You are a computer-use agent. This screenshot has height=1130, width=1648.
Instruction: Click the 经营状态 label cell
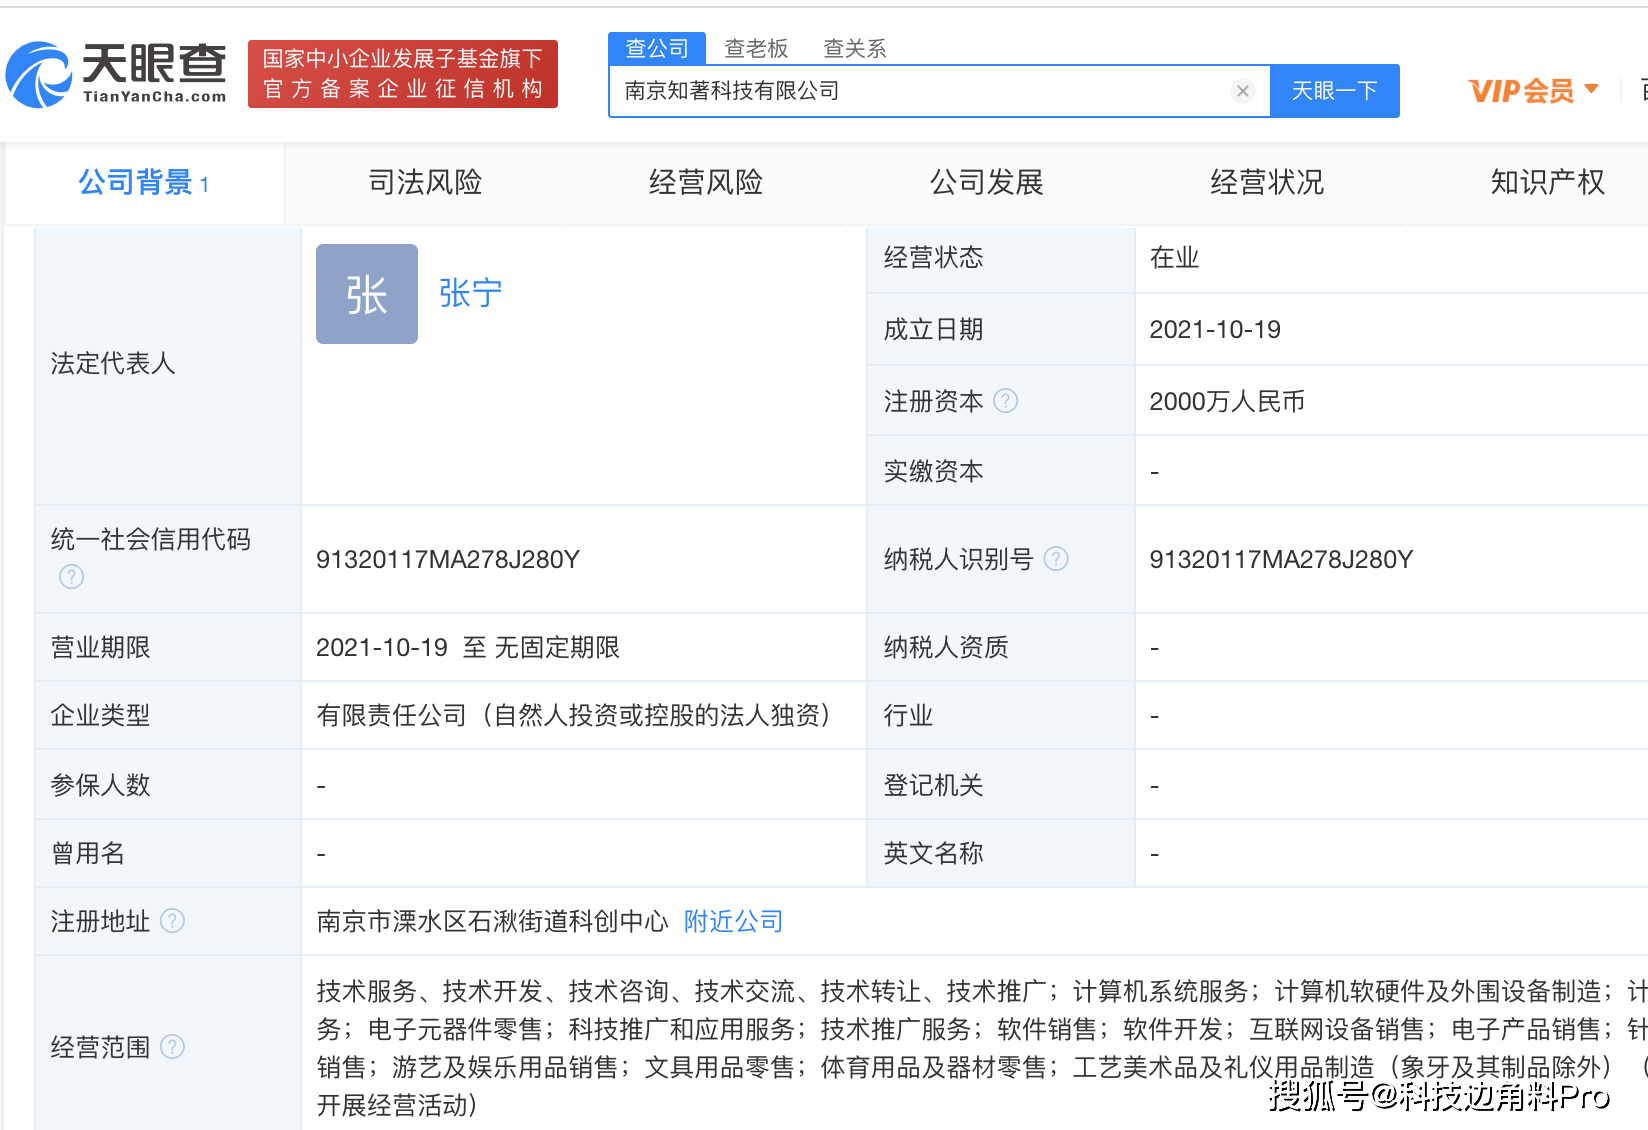1001,259
